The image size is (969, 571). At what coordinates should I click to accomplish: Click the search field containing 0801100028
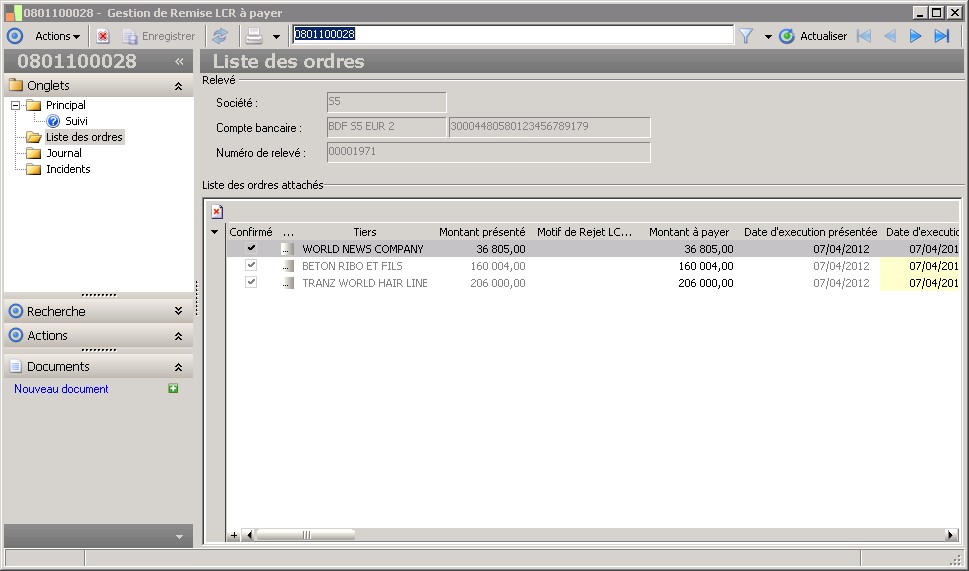513,35
